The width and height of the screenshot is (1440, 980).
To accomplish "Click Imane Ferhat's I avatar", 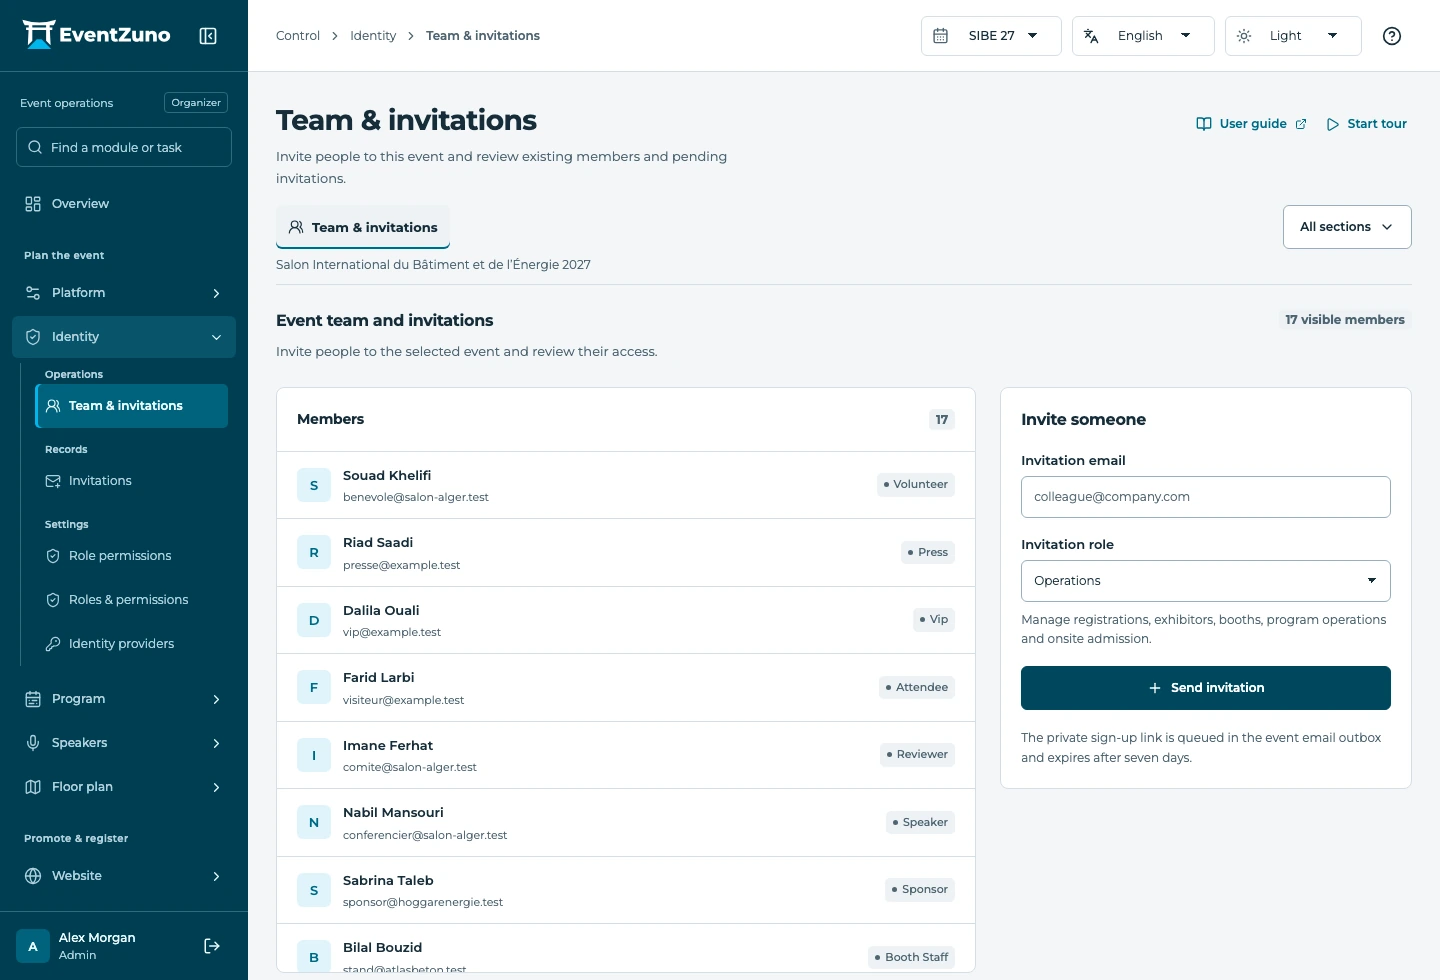I will point(314,755).
